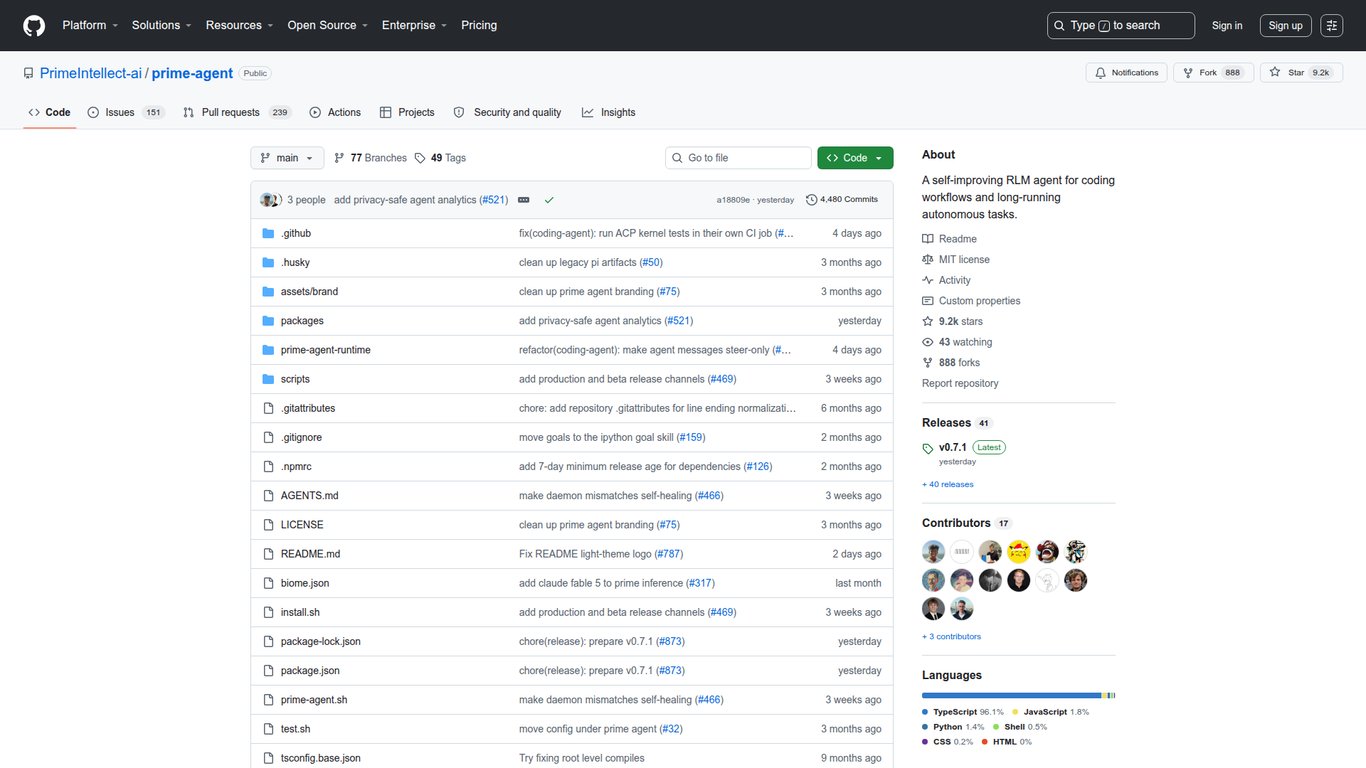Click the stars icon in About
Viewport: 1366px width, 768px height.
point(928,322)
